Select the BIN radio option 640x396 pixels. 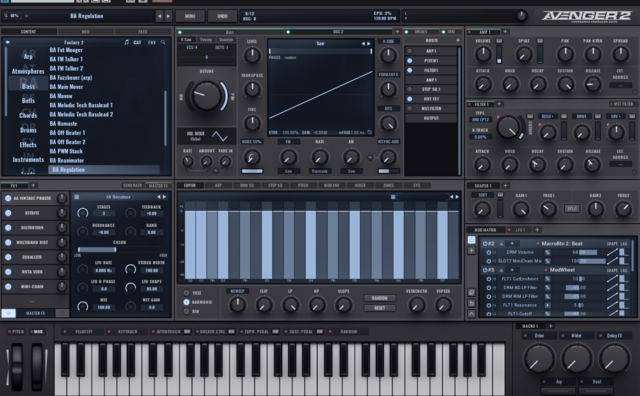tap(186, 311)
